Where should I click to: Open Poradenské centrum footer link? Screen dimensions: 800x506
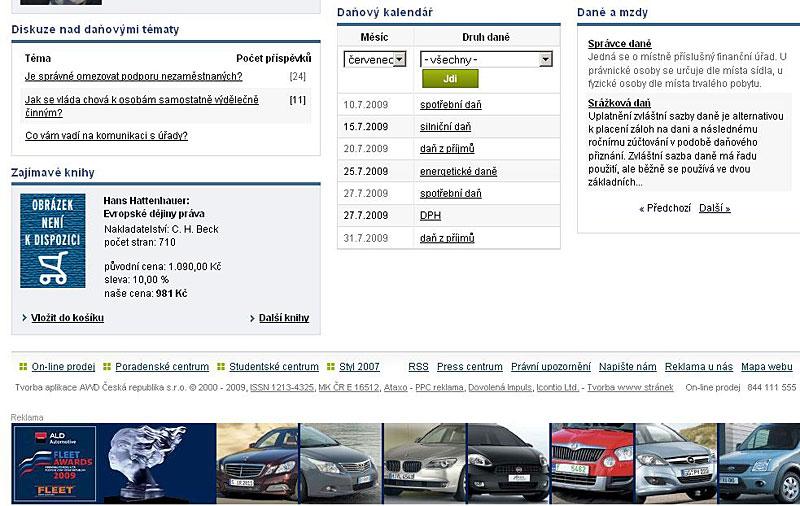(162, 367)
